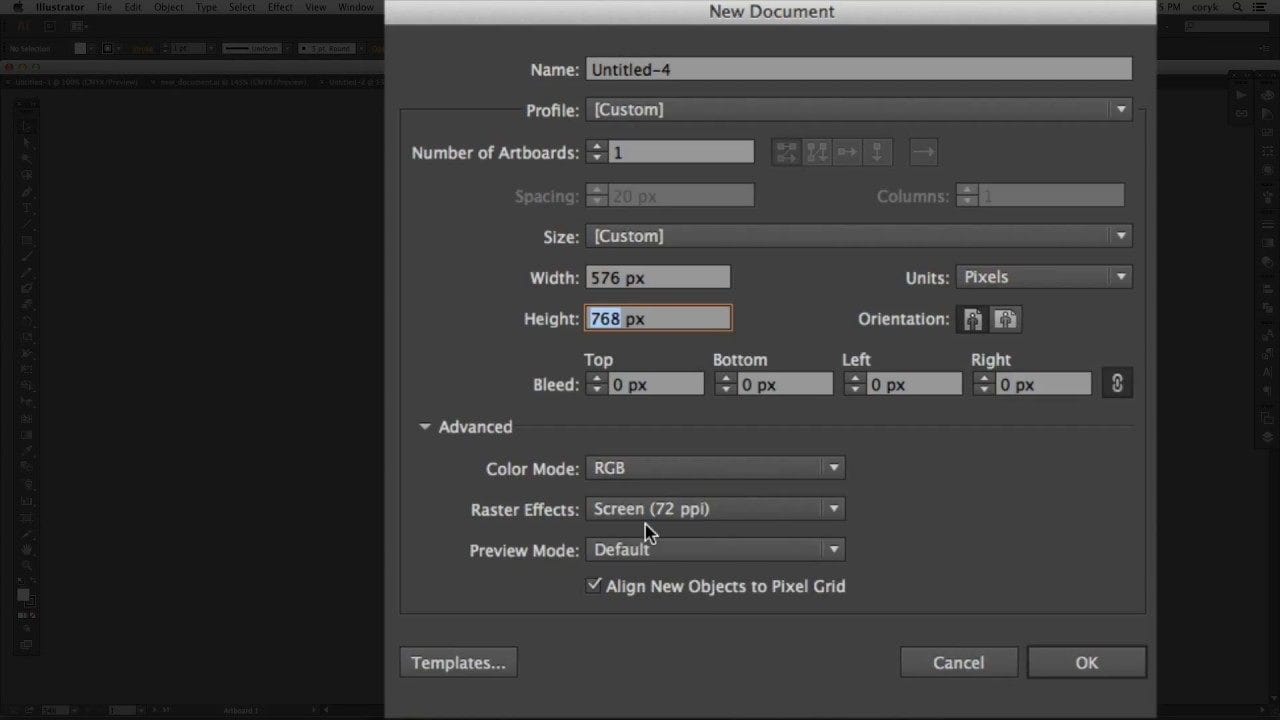Open the View menu
Viewport: 1280px width, 720px height.
tap(316, 7)
